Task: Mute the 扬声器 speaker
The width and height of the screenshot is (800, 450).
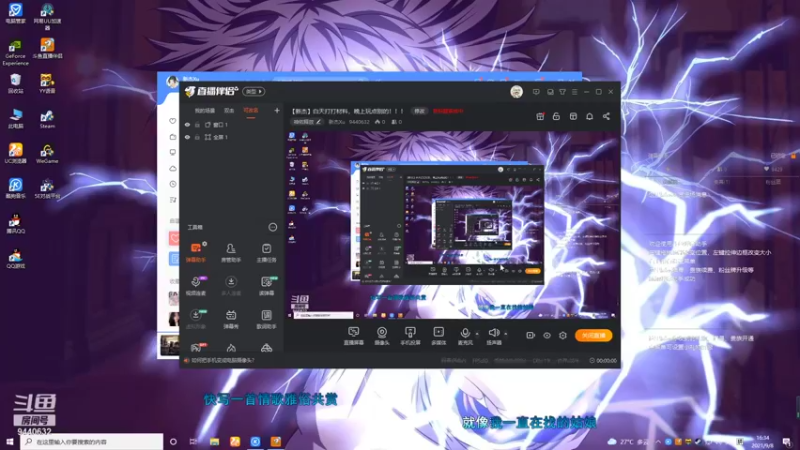Action: pos(494,336)
